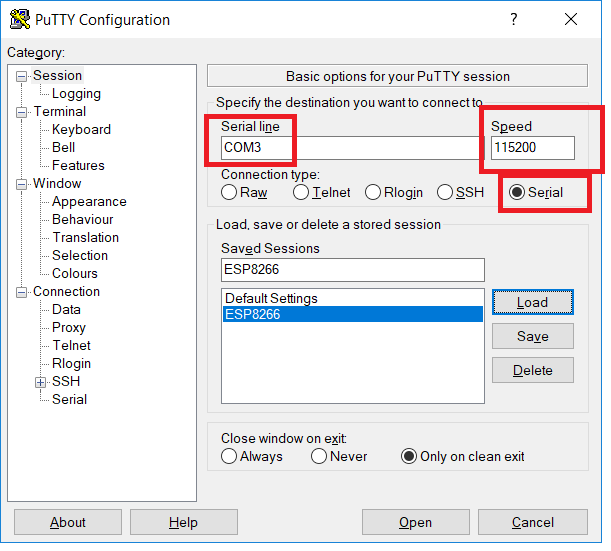Select ESP8266 in the session list
The width and height of the screenshot is (611, 551).
353,314
